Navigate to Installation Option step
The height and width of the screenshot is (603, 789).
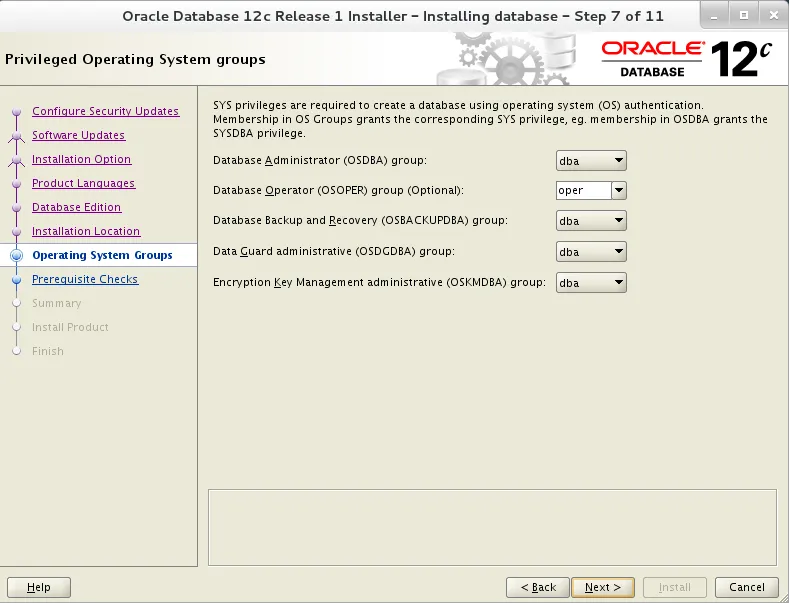click(81, 159)
